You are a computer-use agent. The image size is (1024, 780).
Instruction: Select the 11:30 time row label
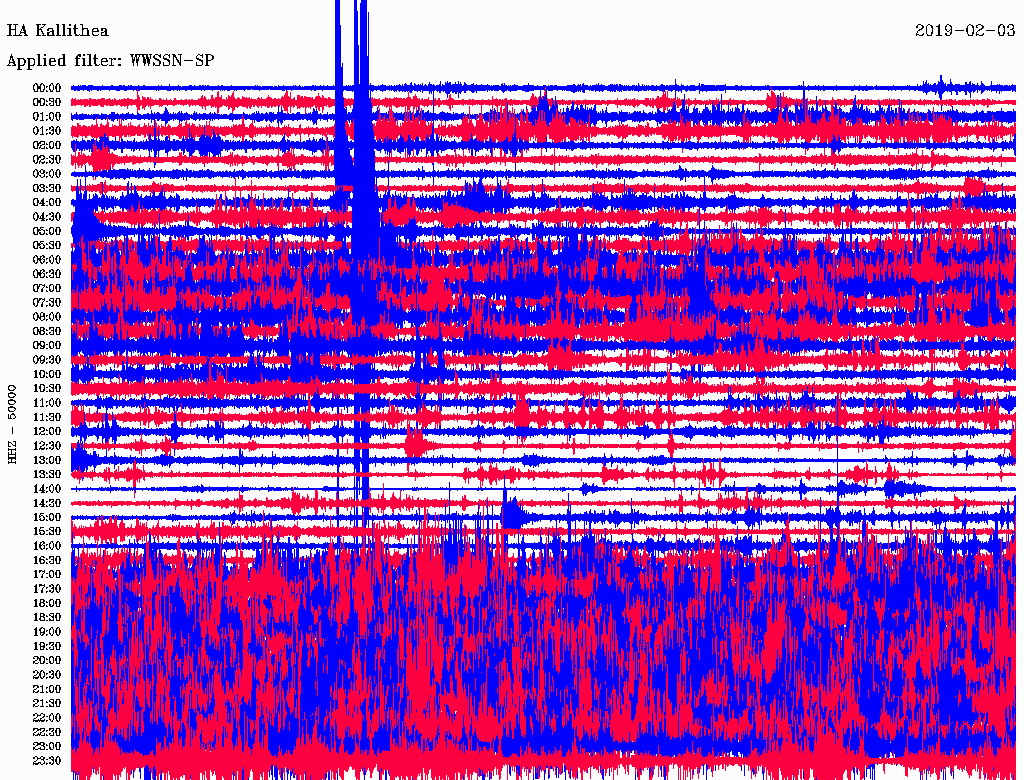click(47, 417)
